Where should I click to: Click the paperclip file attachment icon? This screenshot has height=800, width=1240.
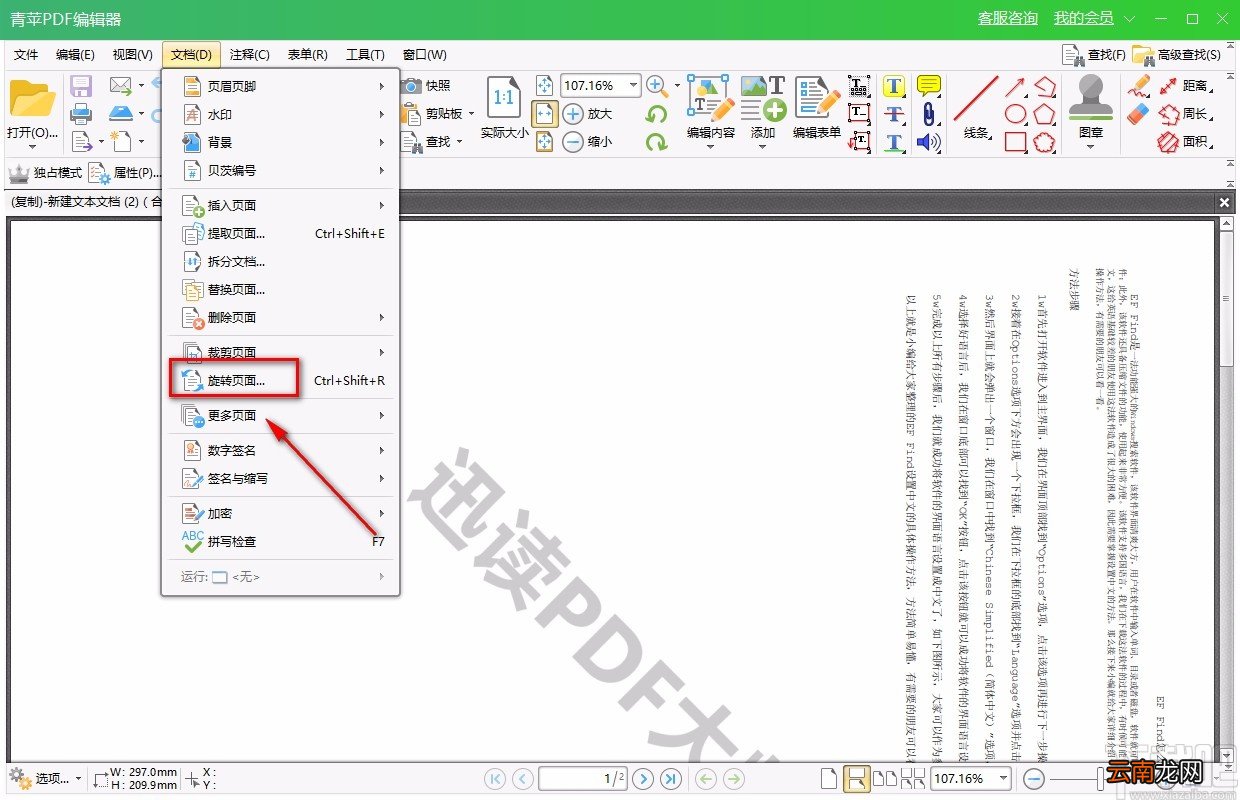pyautogui.click(x=929, y=114)
